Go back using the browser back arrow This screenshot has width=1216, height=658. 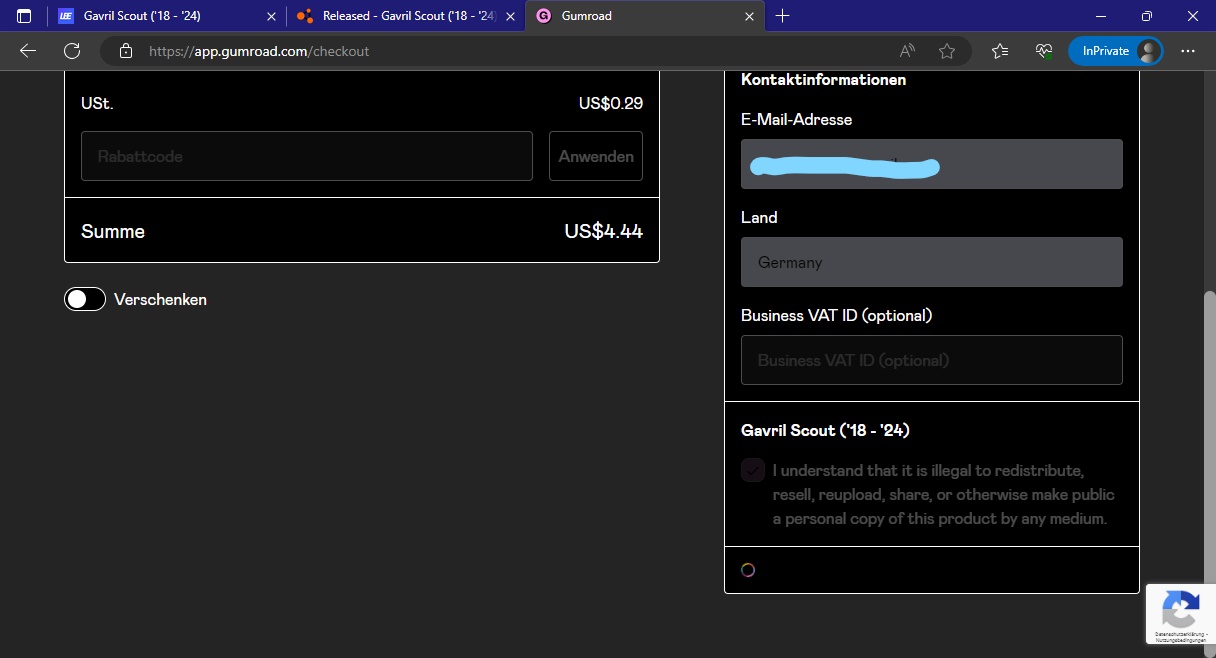[28, 51]
